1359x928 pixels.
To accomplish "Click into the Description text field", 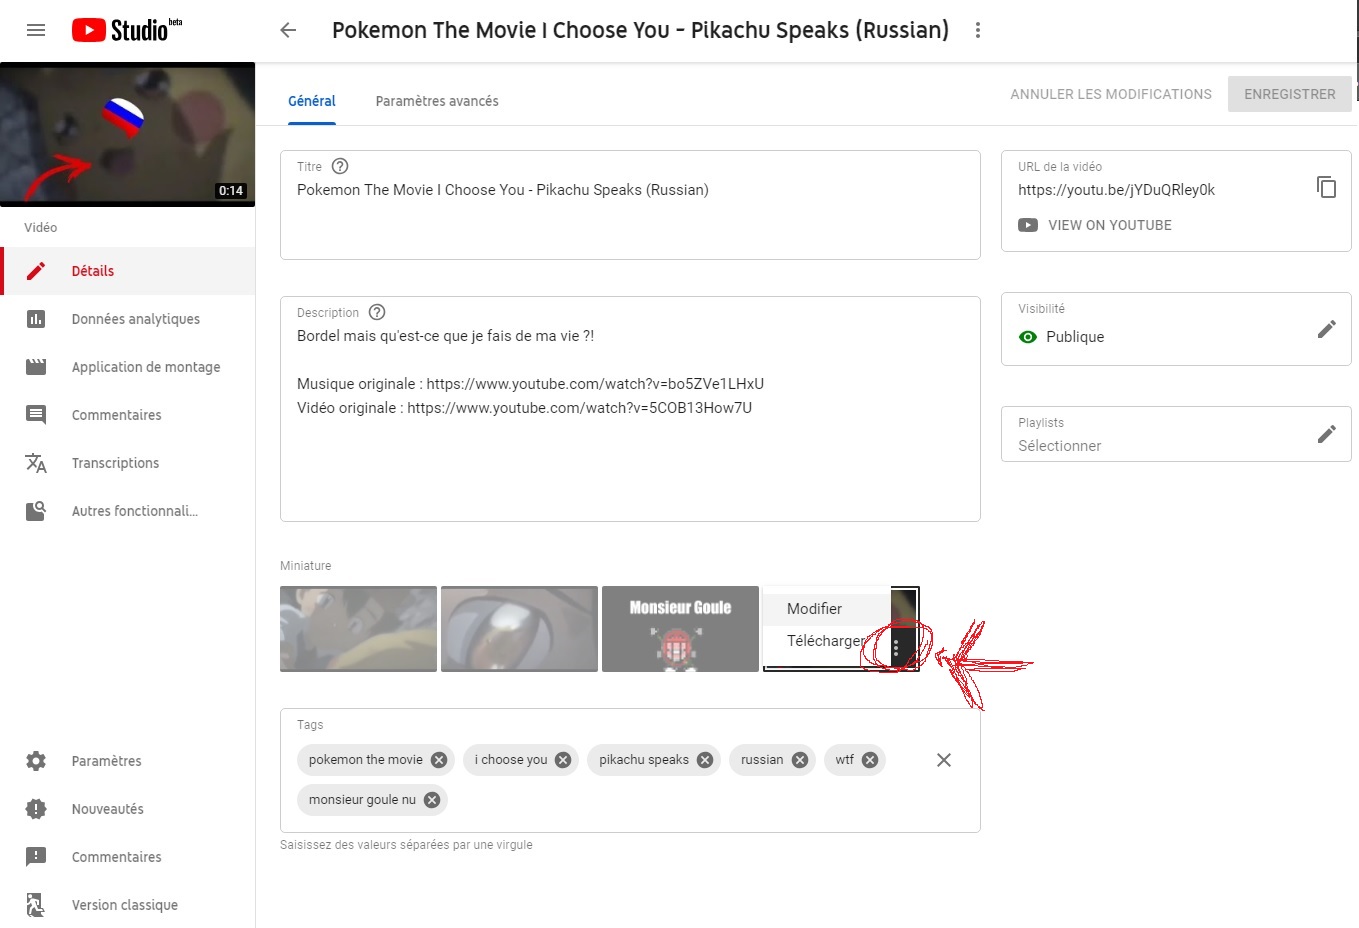I will (630, 450).
